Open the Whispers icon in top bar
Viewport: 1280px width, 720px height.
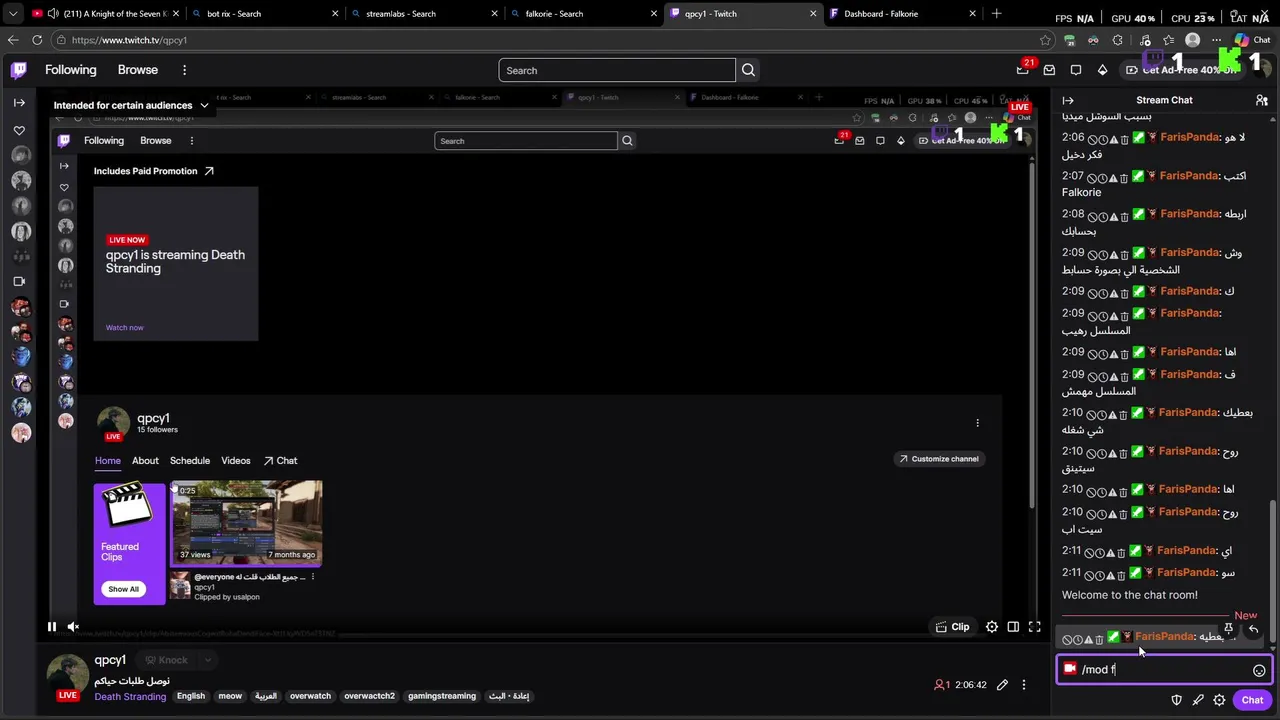[1076, 70]
